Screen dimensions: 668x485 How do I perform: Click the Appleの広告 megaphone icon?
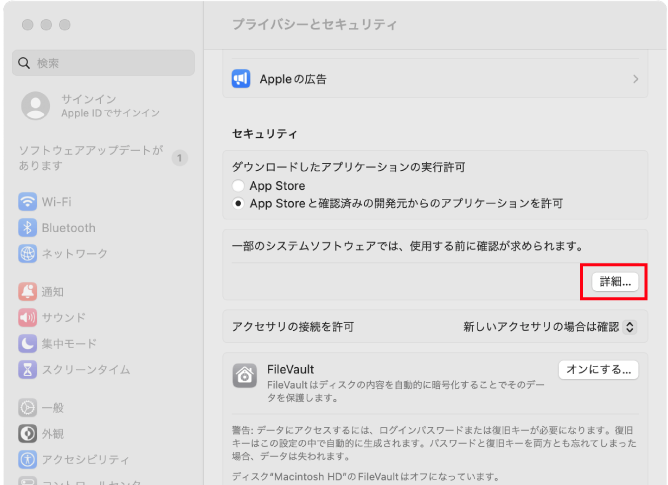point(241,79)
